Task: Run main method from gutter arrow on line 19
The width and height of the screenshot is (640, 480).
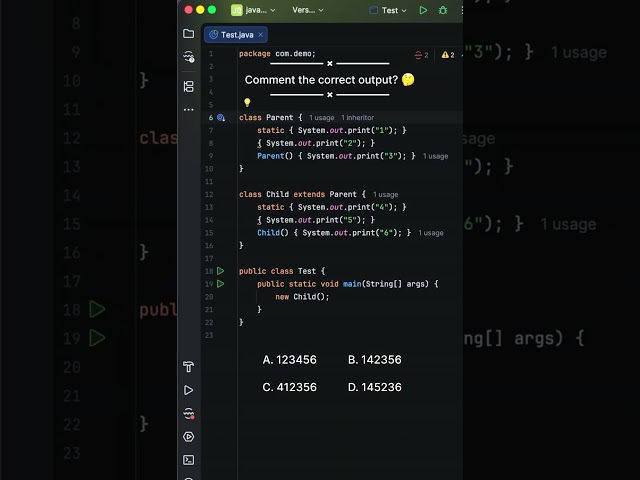Action: 220,284
